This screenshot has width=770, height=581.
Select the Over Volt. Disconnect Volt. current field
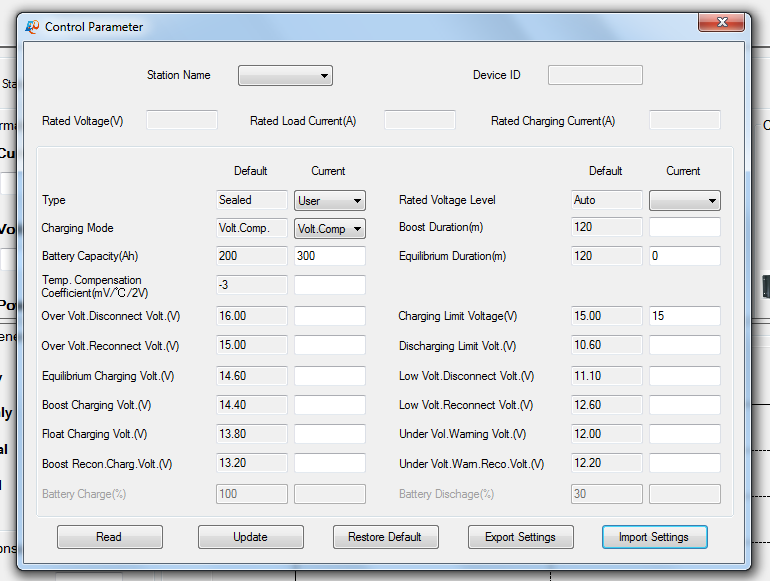point(330,316)
